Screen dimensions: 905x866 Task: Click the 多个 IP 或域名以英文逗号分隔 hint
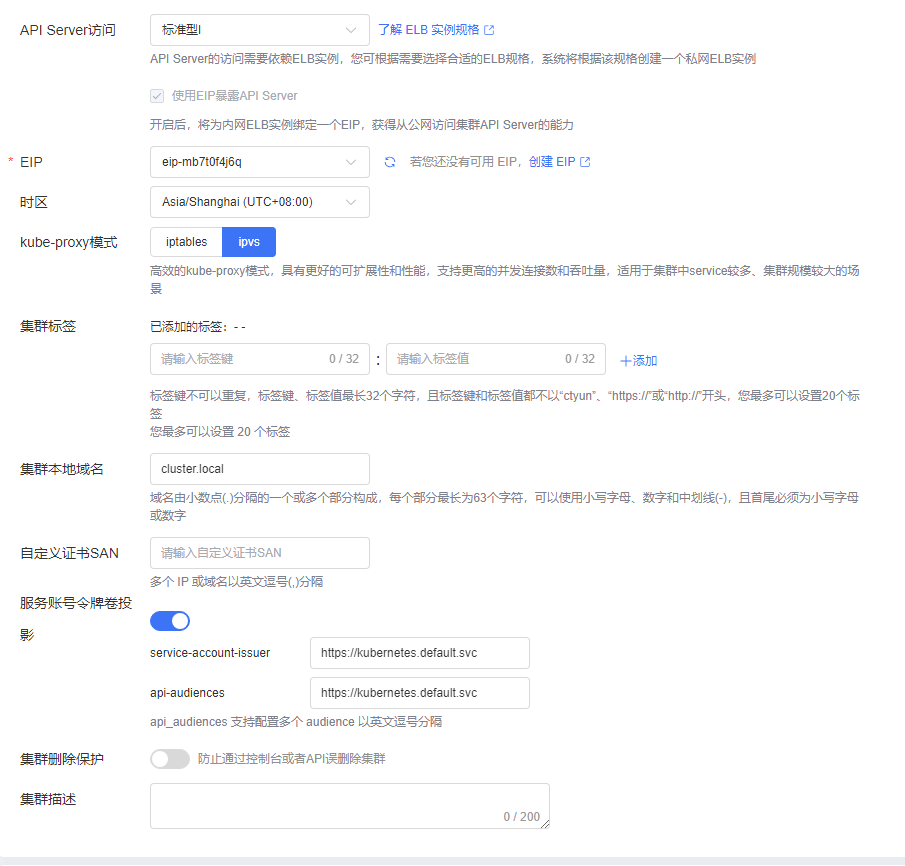(x=237, y=582)
